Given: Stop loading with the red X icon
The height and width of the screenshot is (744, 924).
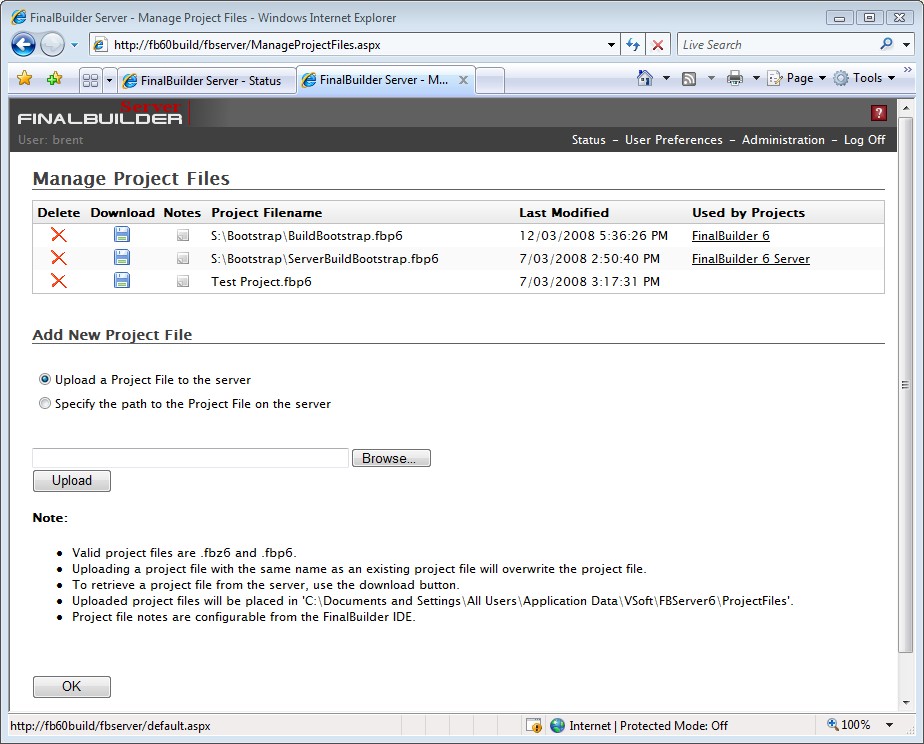Looking at the screenshot, I should (x=658, y=45).
